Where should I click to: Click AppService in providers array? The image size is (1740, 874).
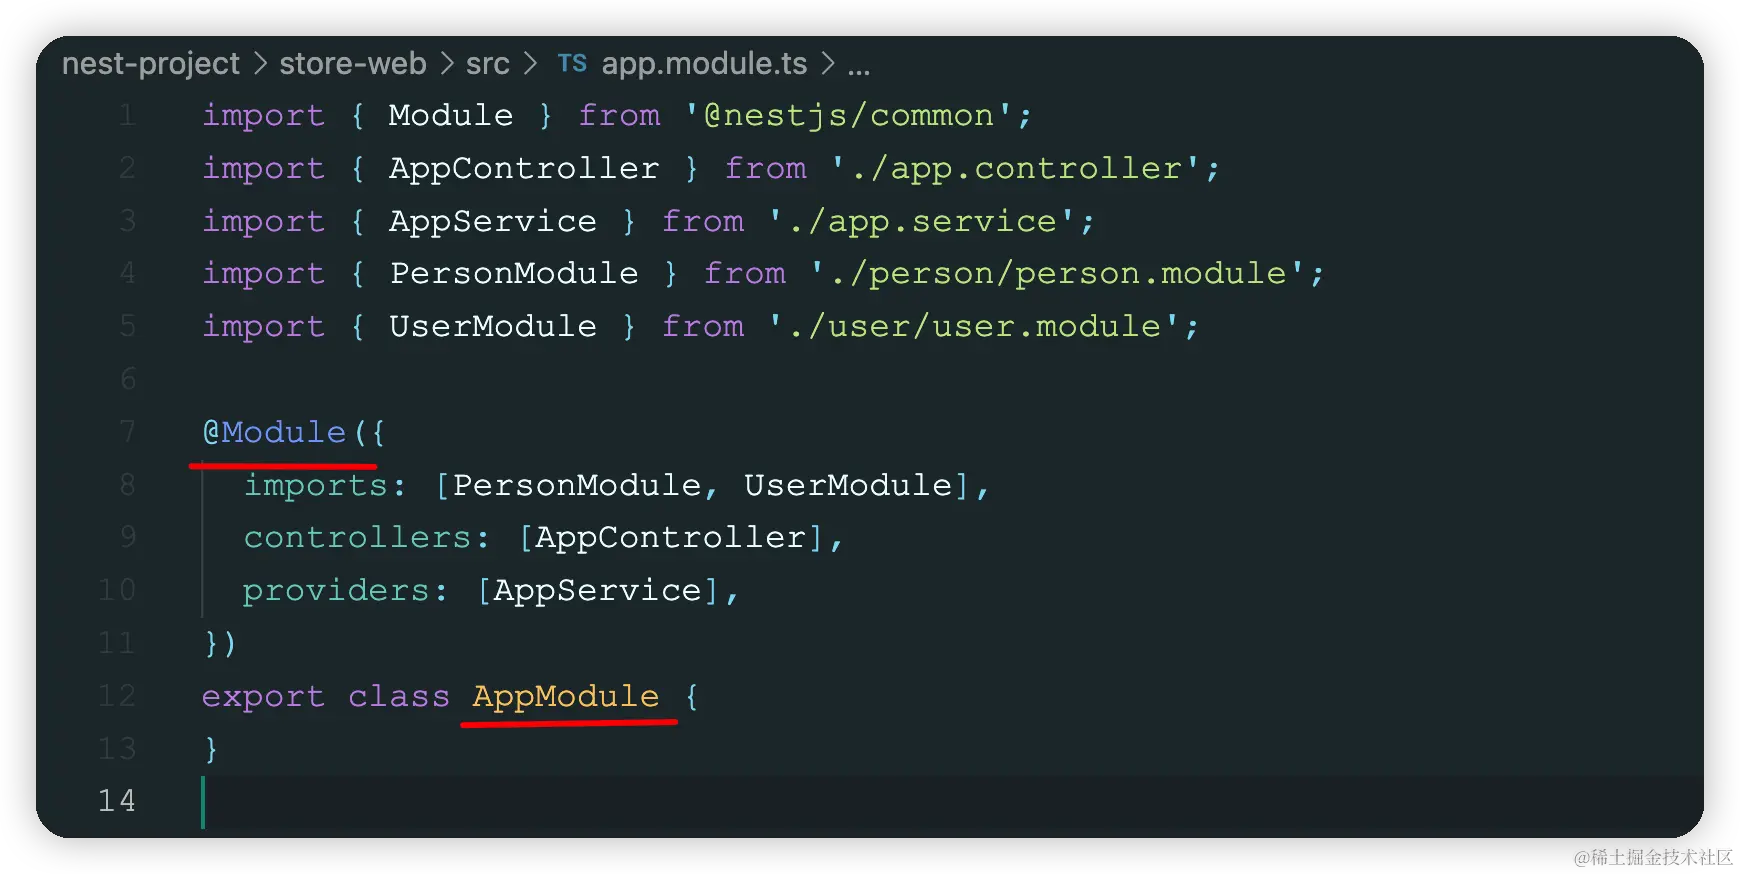pos(597,591)
